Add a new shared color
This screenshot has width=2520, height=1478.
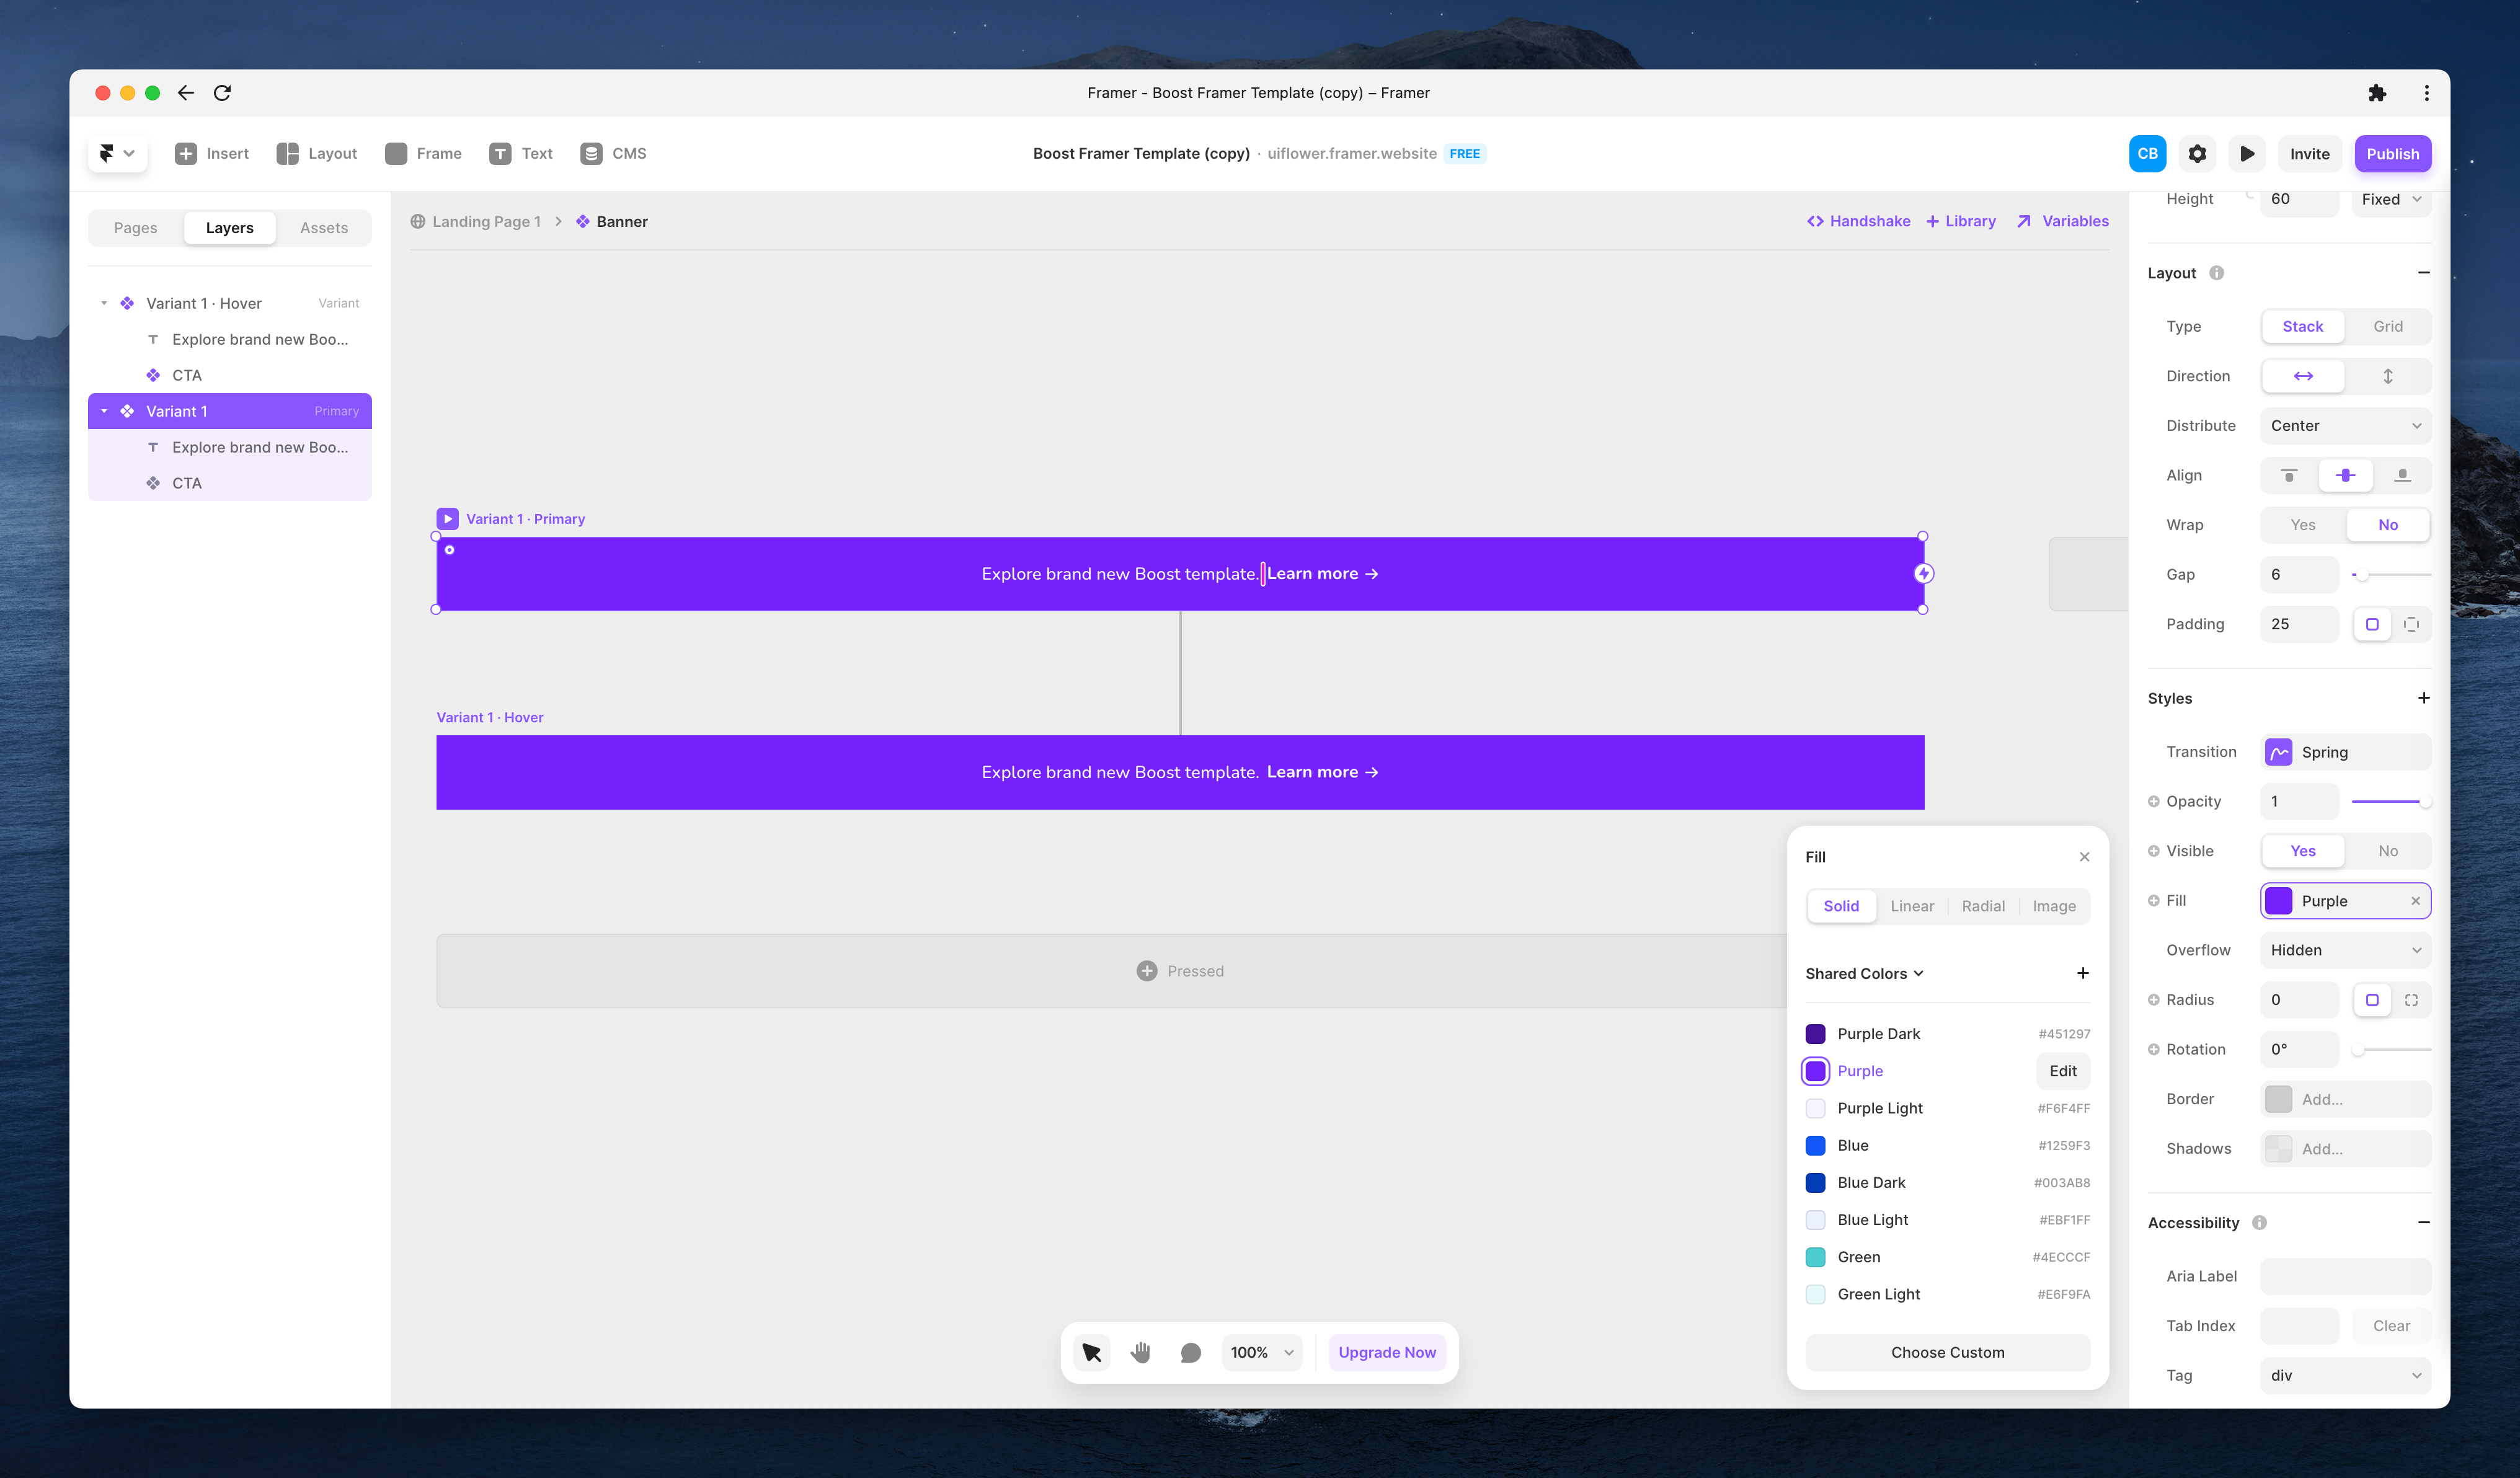[2082, 973]
